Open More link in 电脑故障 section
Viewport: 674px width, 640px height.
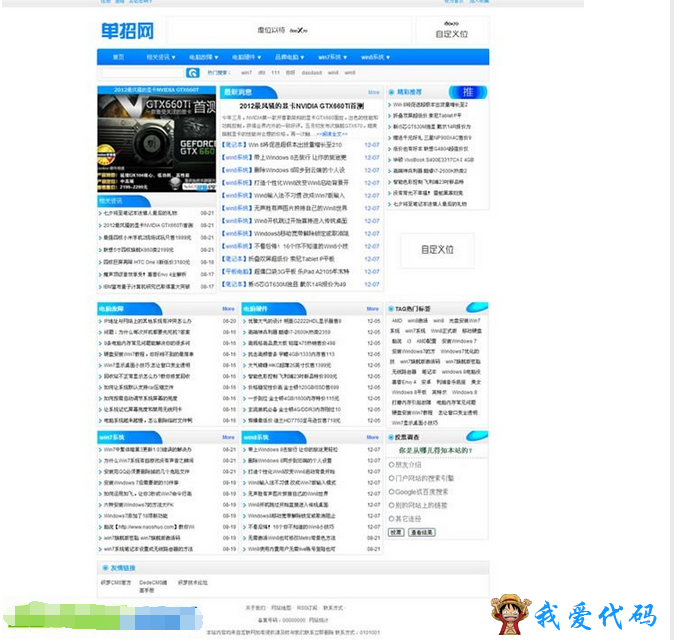(x=228, y=309)
